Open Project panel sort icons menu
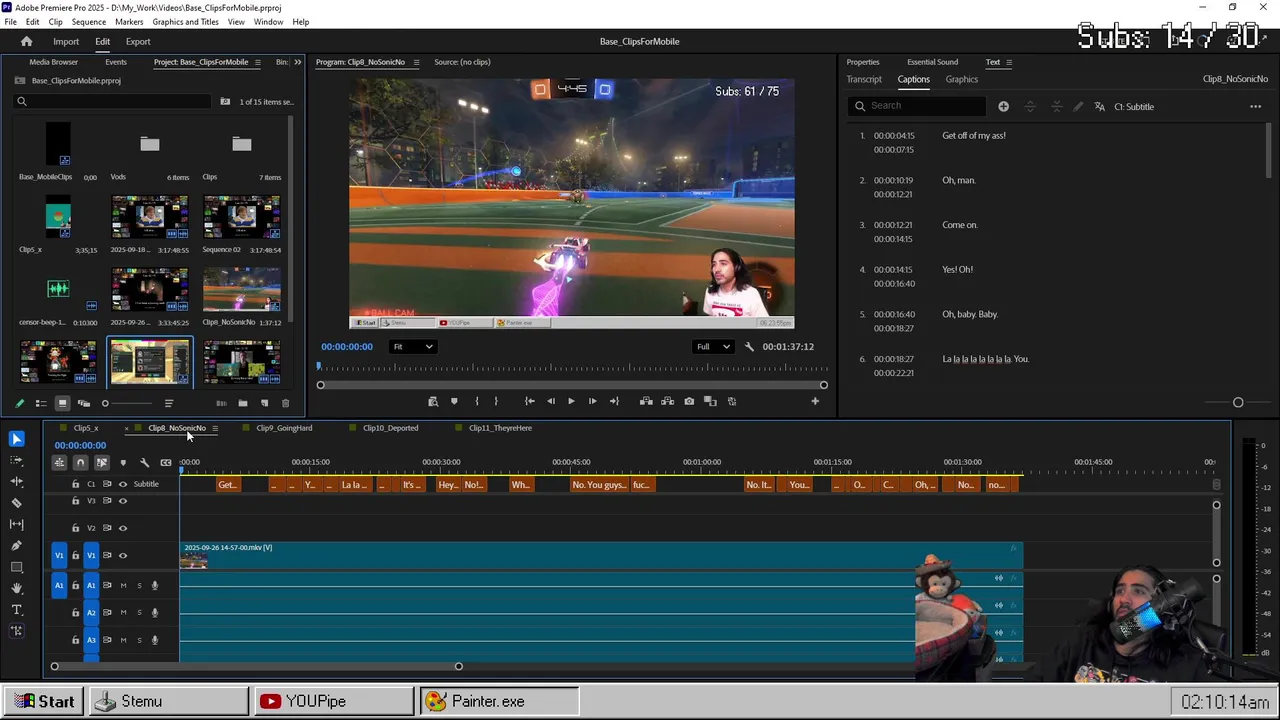This screenshot has height=720, width=1280. (168, 403)
